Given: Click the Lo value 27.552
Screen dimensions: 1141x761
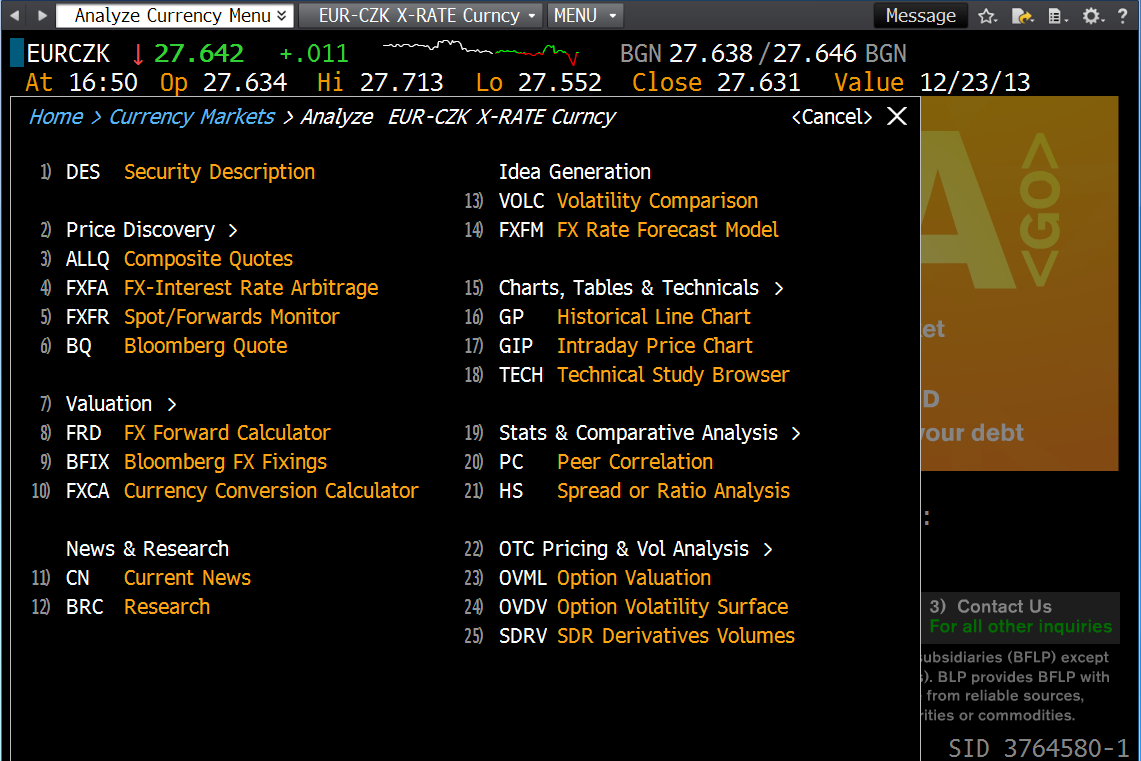Looking at the screenshot, I should [x=560, y=82].
